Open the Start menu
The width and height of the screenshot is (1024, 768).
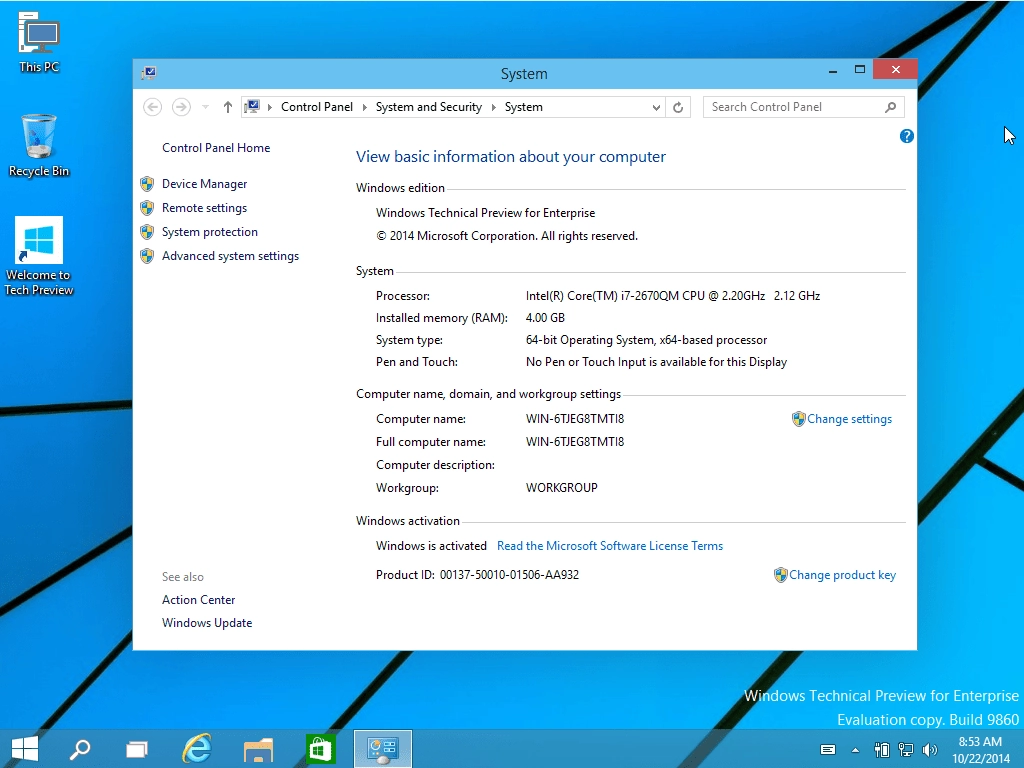25,748
